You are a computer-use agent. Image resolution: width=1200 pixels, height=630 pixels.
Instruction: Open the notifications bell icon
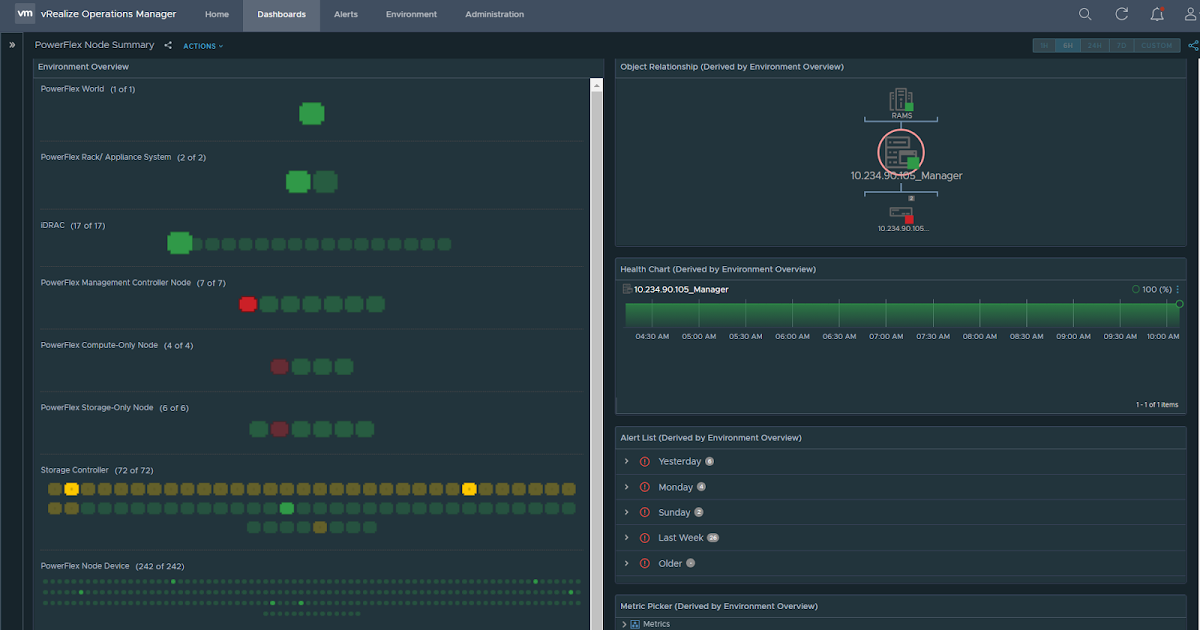click(x=1157, y=14)
